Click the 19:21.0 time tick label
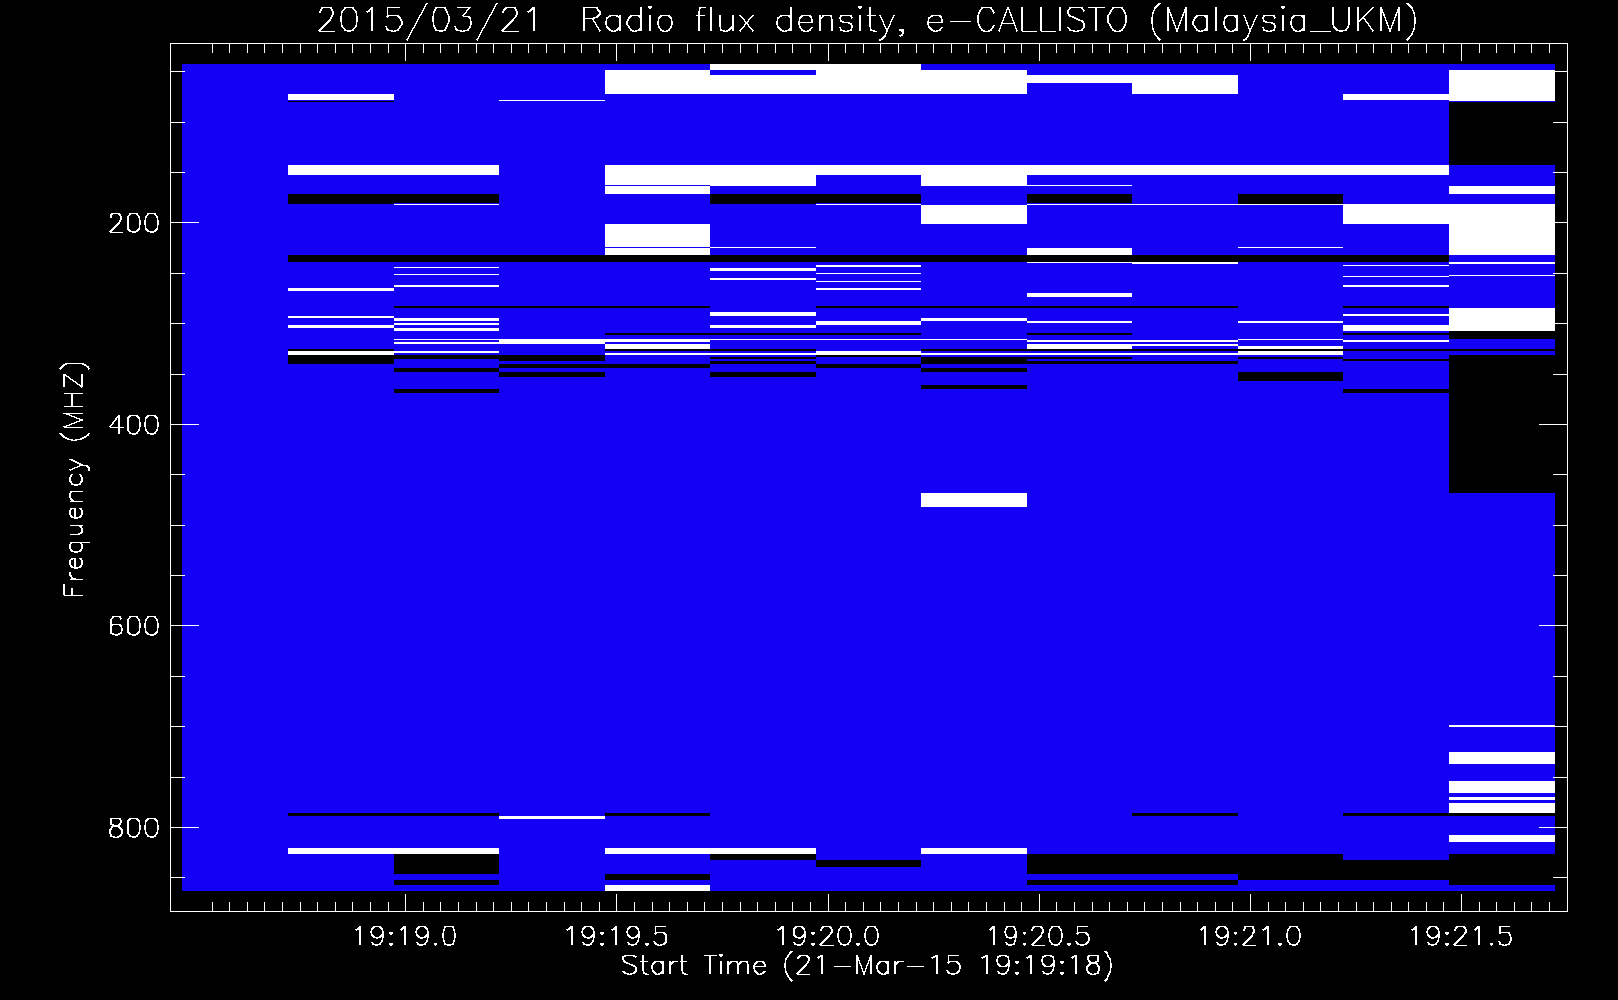Screen dimensions: 1618x1000 1250,937
